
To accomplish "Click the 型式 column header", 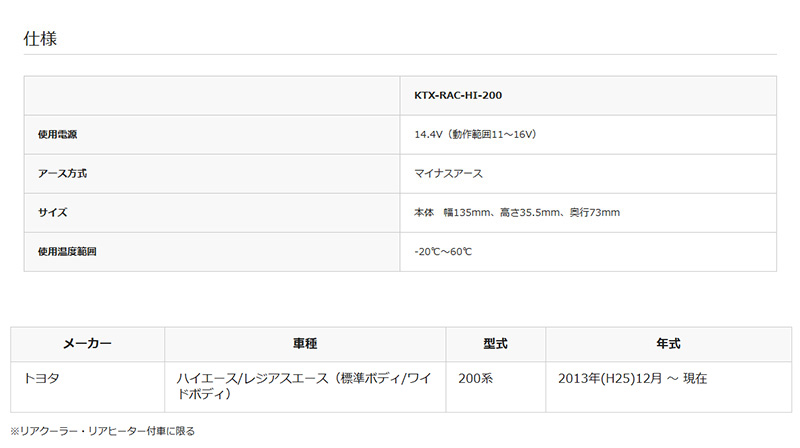I will pos(495,343).
